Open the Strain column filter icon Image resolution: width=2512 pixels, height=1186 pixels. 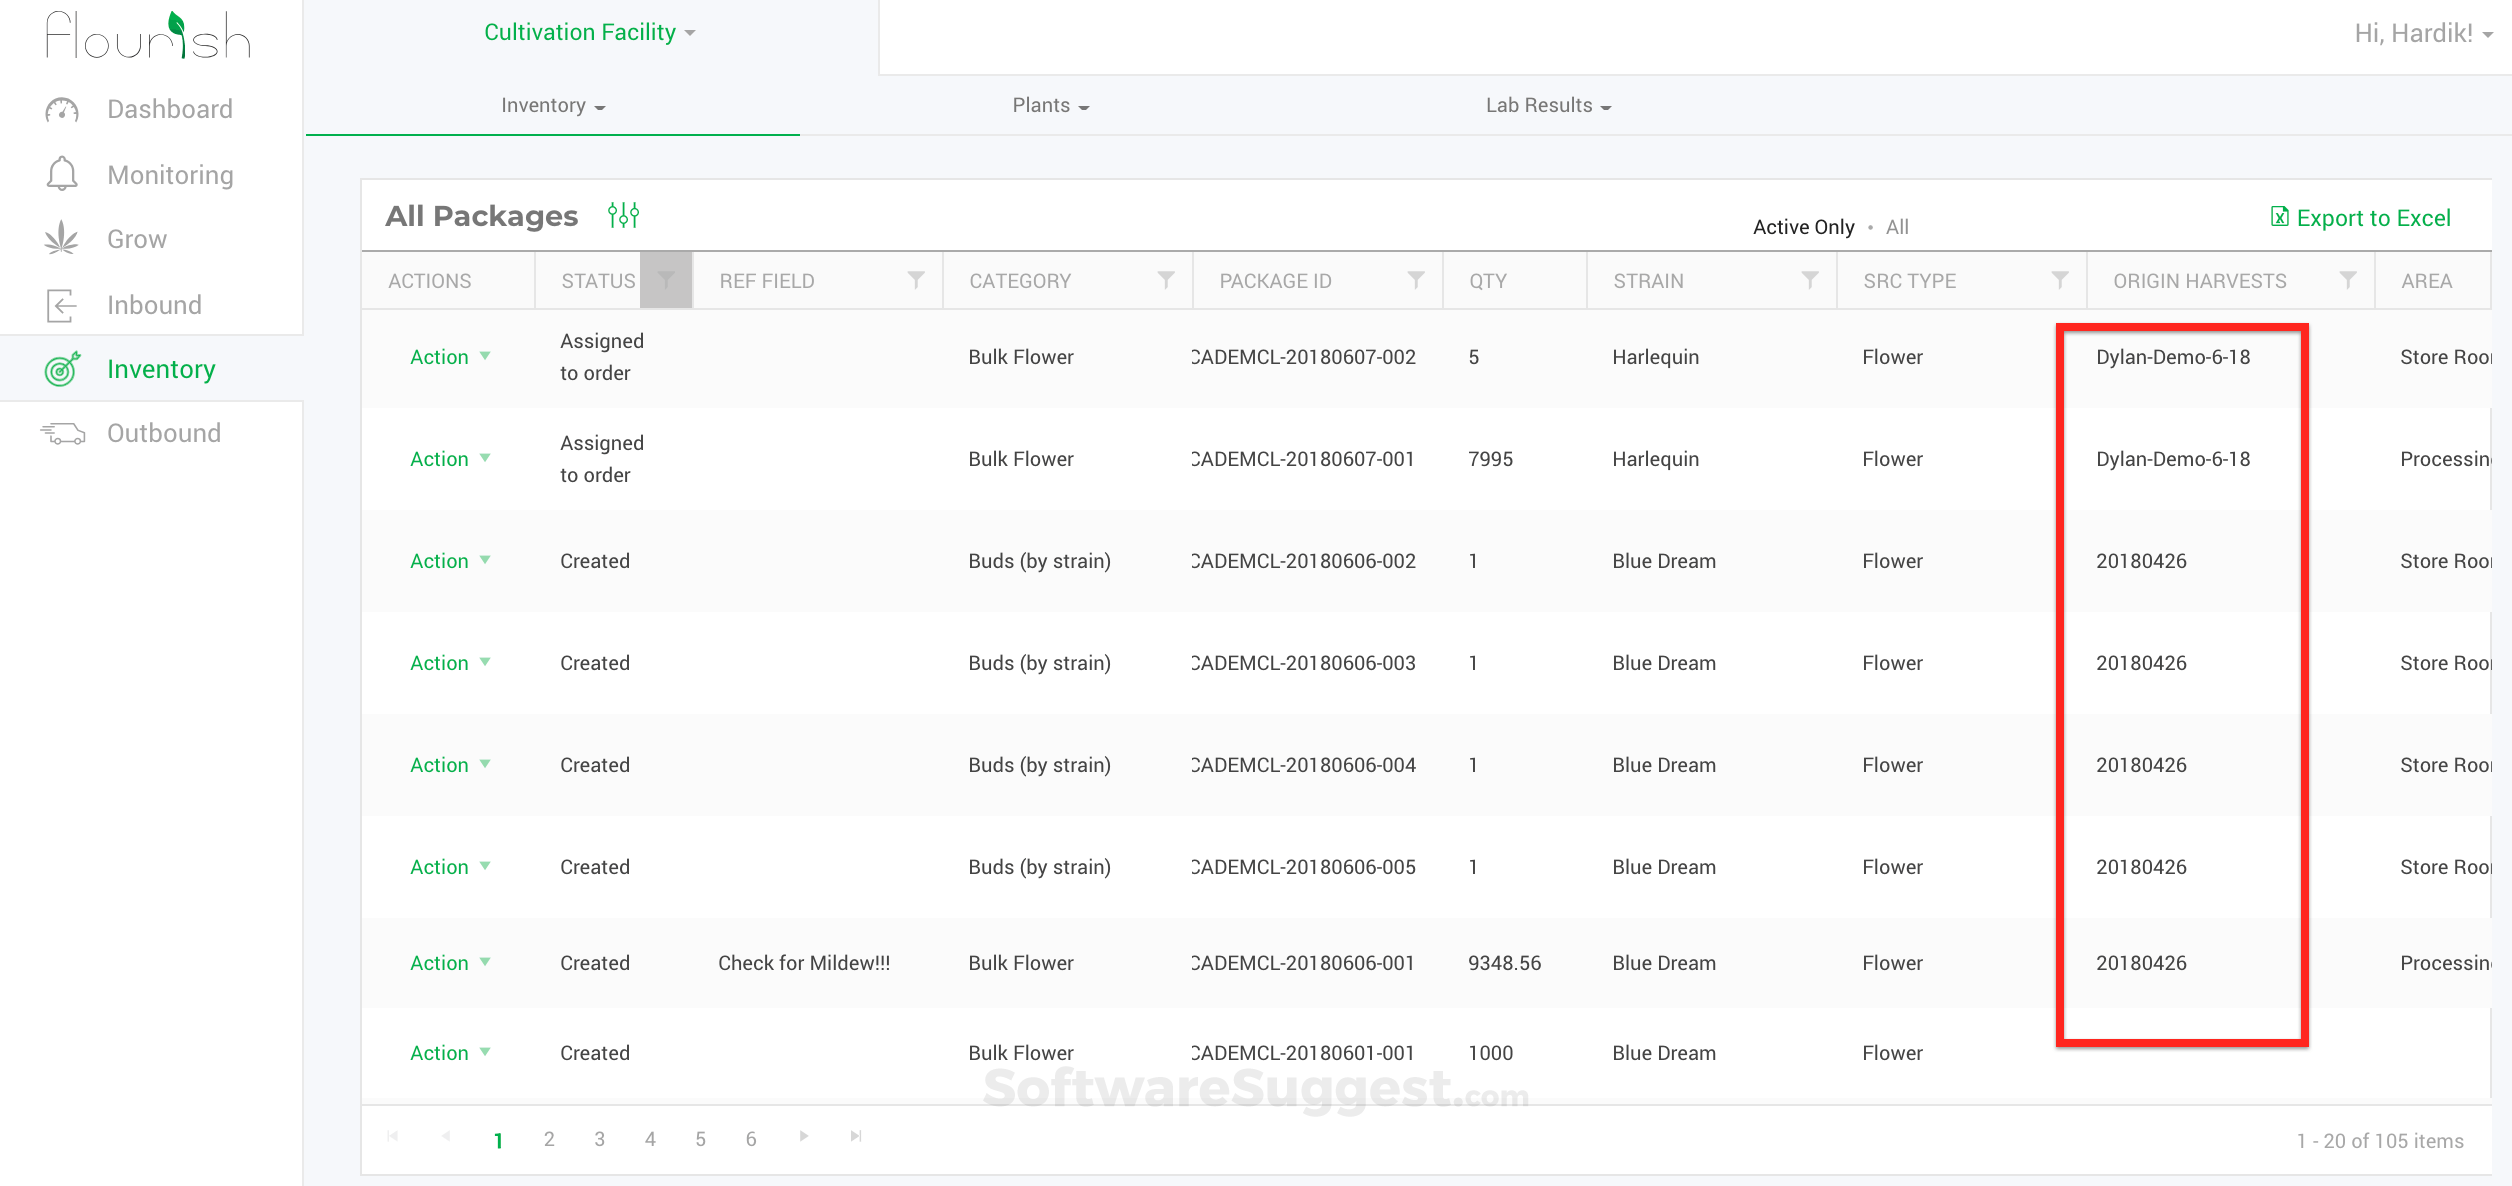[x=1809, y=280]
